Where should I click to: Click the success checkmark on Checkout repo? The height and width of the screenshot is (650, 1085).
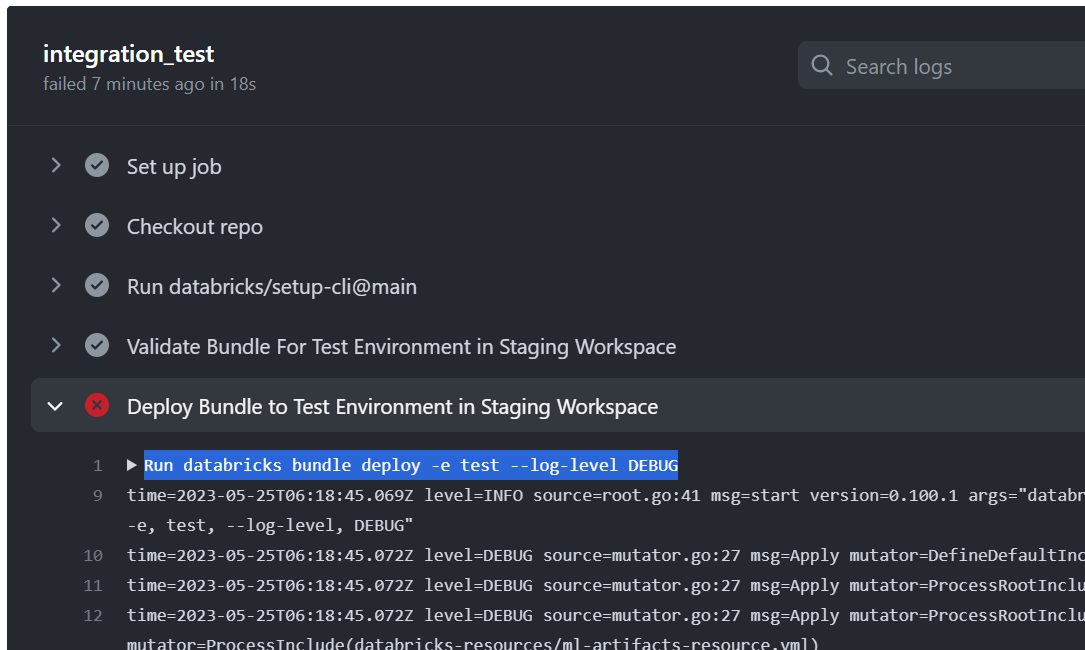(x=96, y=225)
